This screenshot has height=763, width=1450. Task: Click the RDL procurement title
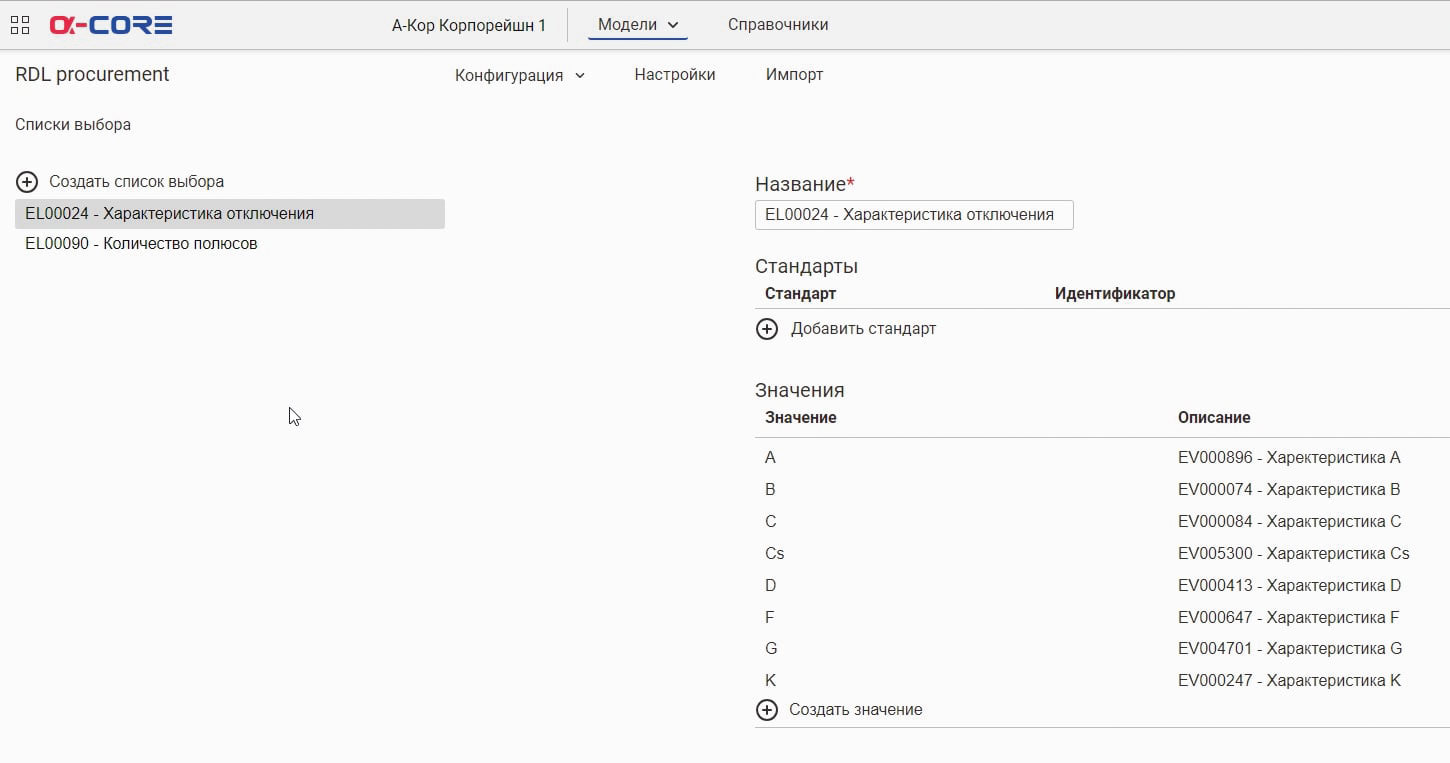pos(93,75)
